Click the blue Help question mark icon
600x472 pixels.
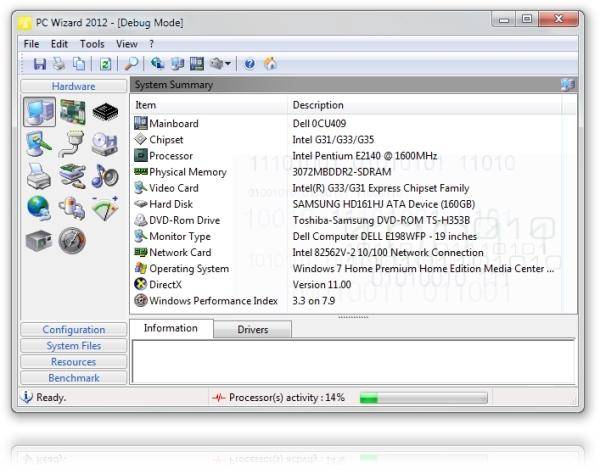249,64
